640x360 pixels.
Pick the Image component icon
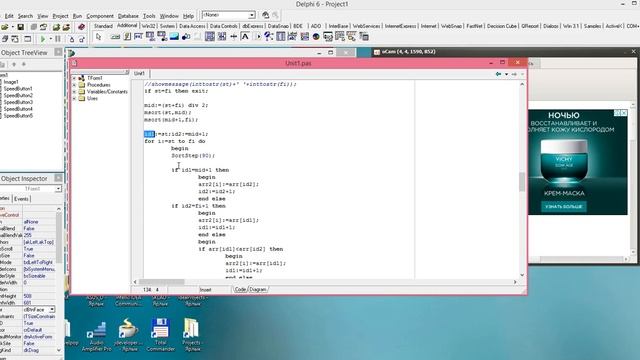tap(174, 37)
